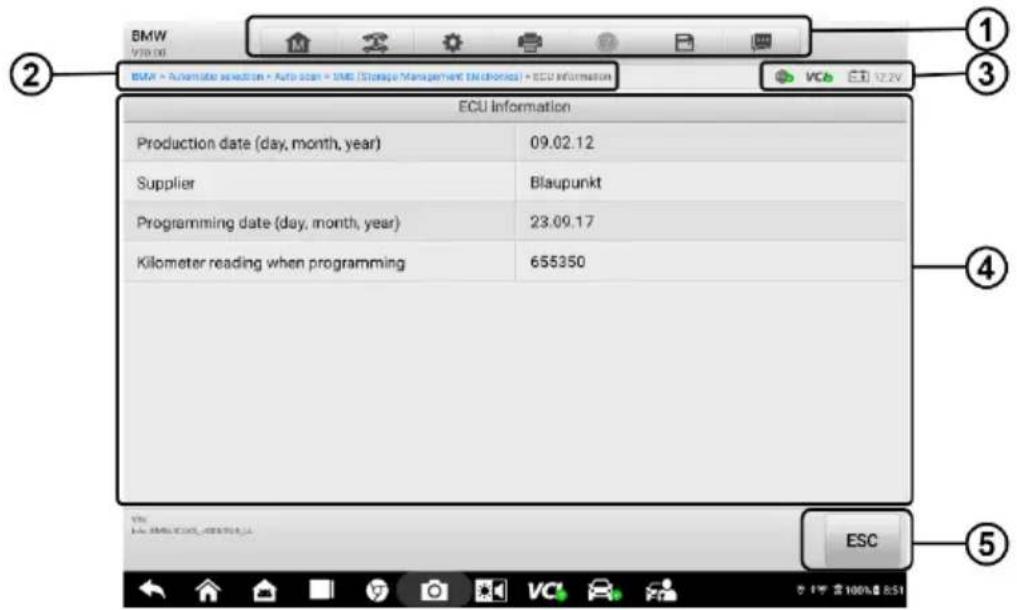Open settings gear in top toolbar
The width and height of the screenshot is (1017, 610).
tap(452, 43)
